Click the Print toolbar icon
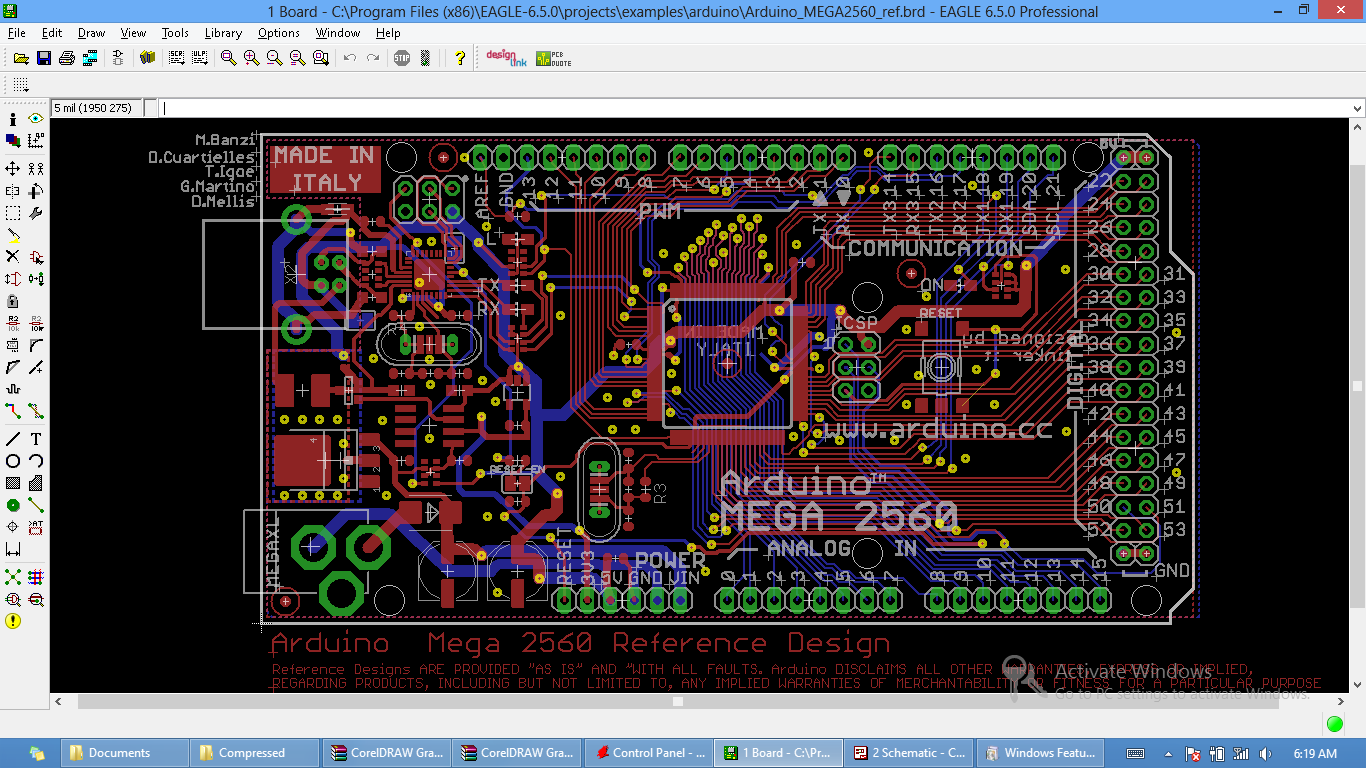The height and width of the screenshot is (768, 1366). pos(67,58)
